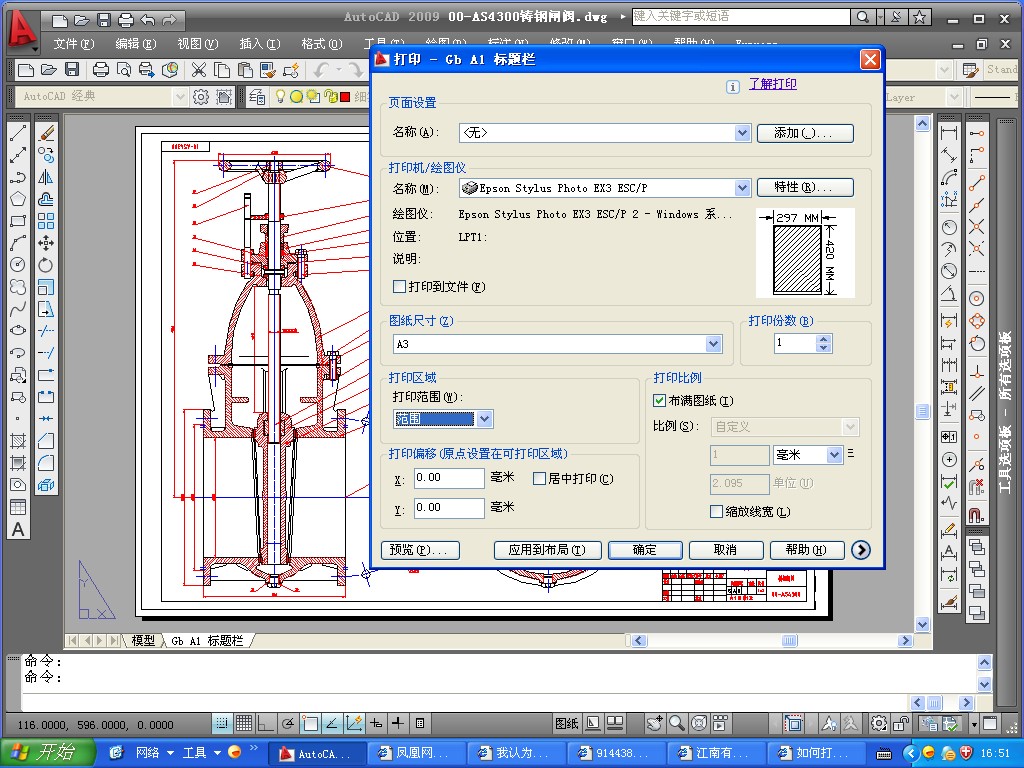Click the 预览 (Preview) button
Image resolution: width=1024 pixels, height=768 pixels.
tap(420, 550)
